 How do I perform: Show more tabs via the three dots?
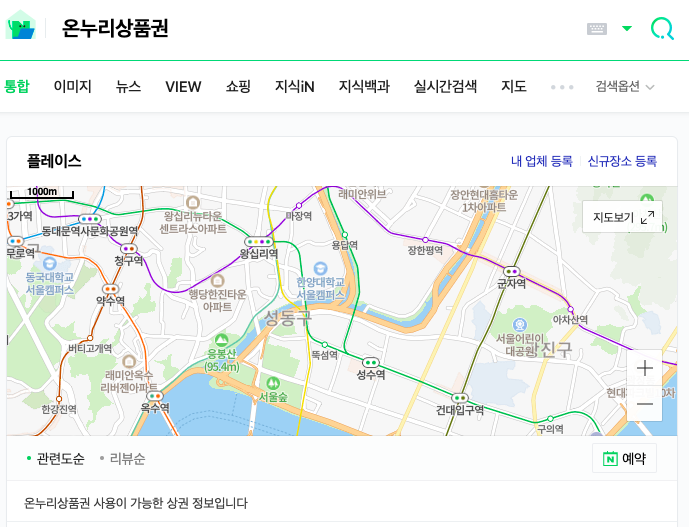[x=562, y=87]
